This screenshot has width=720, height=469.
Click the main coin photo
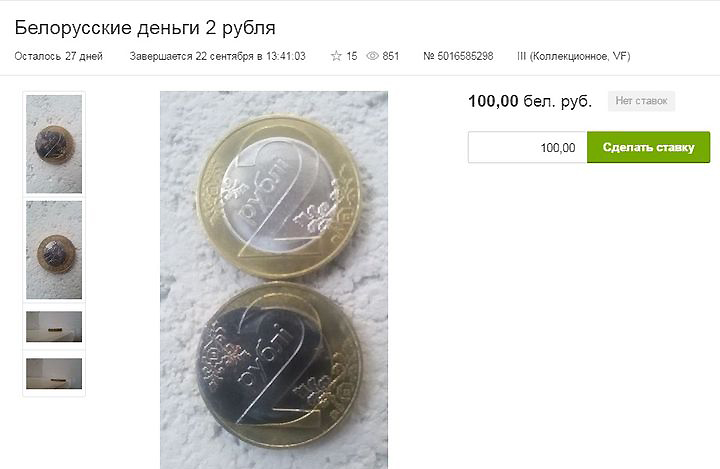(274, 280)
